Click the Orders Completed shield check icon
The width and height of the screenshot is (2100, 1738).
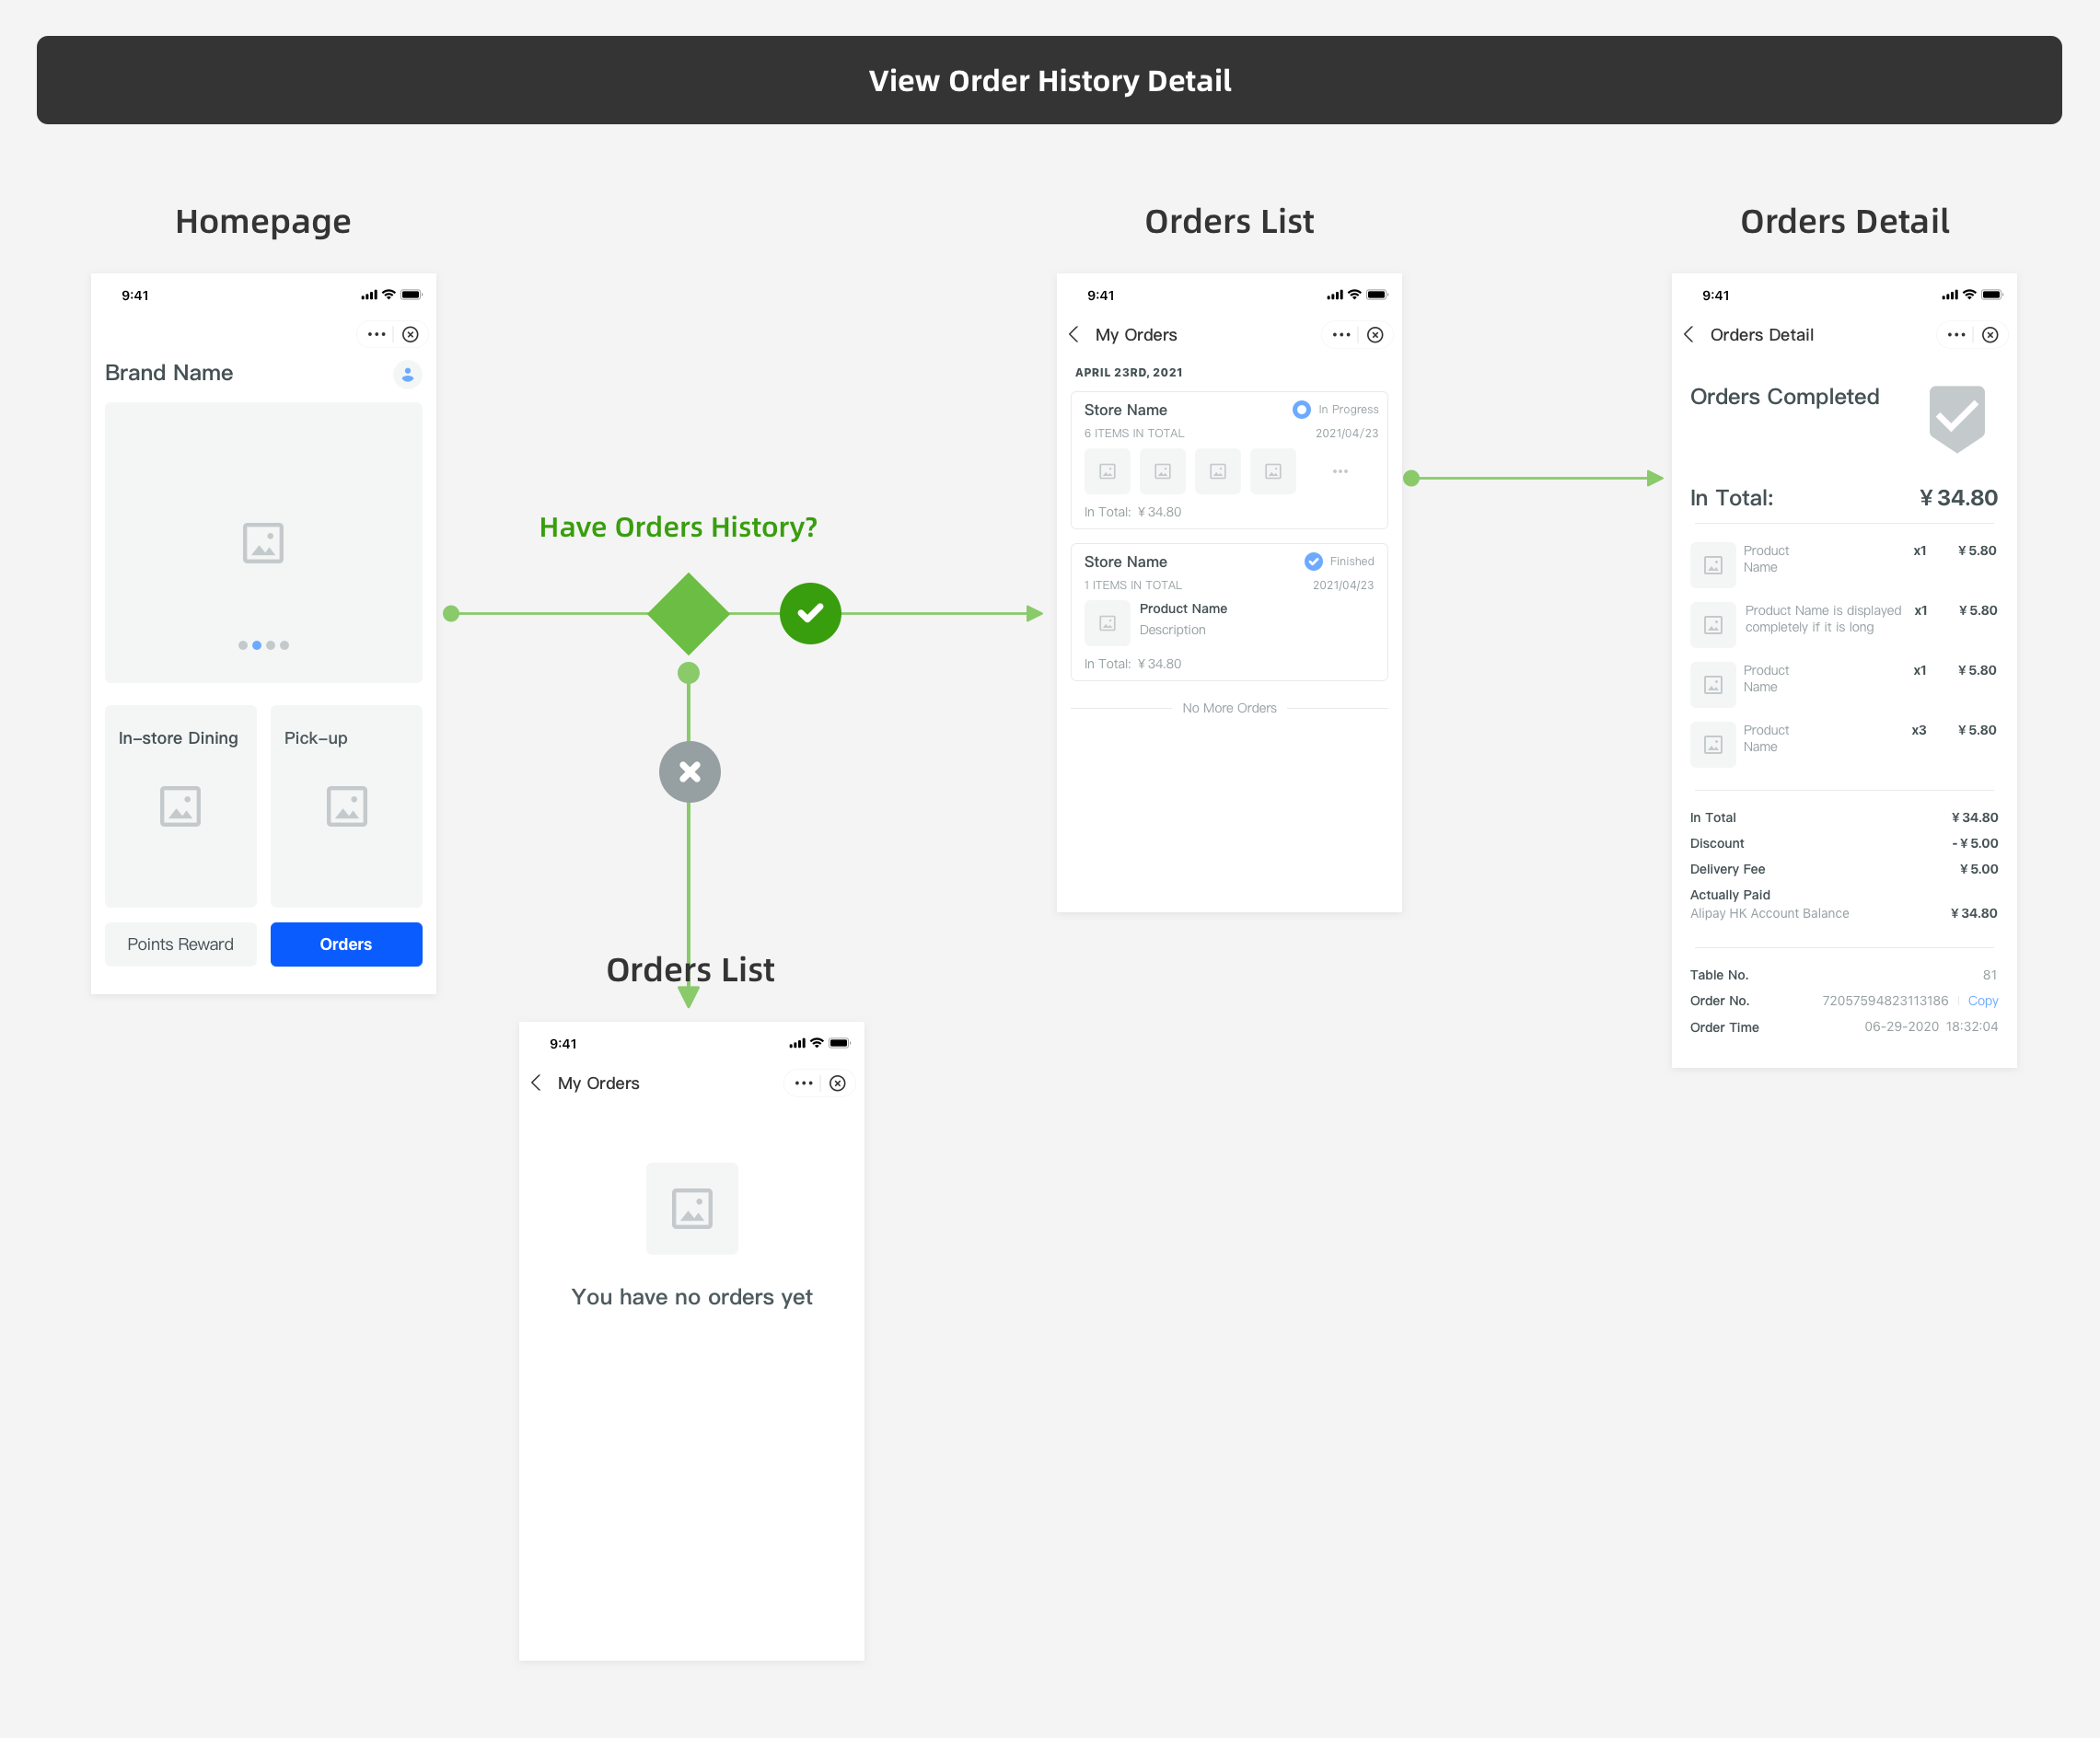pyautogui.click(x=1956, y=417)
